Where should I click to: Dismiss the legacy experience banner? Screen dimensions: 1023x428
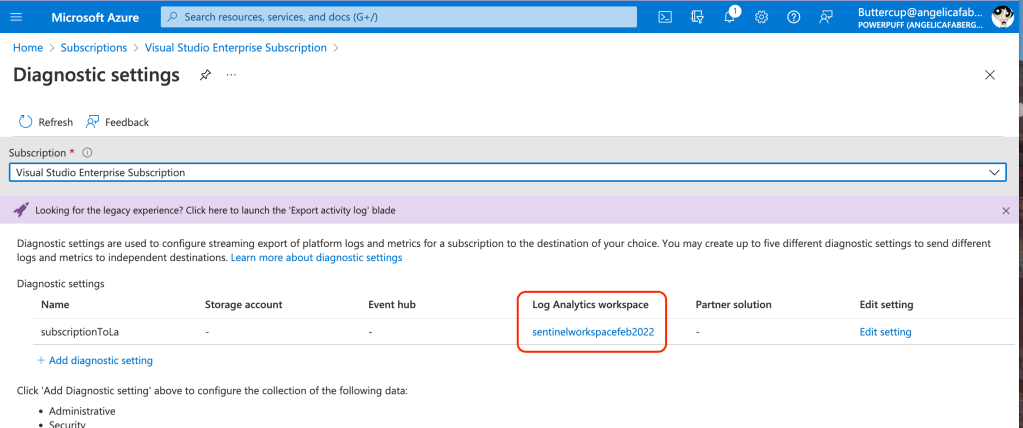(1006, 211)
